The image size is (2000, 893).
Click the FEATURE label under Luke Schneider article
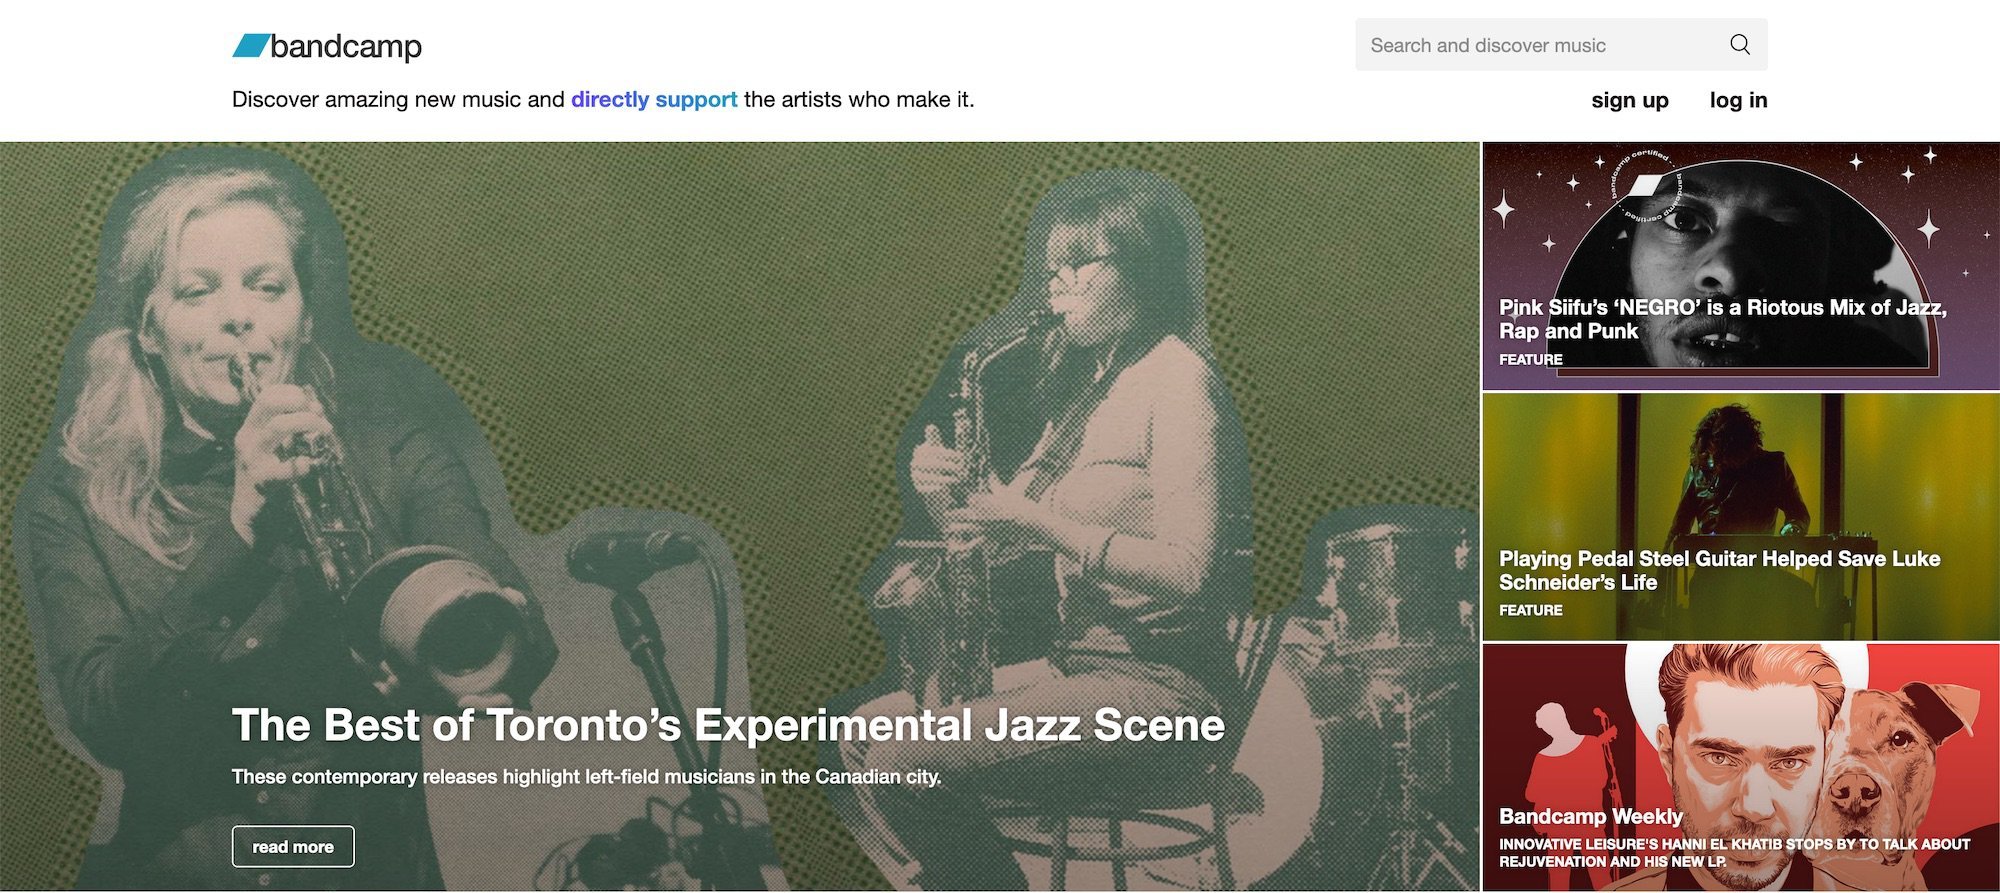point(1531,608)
